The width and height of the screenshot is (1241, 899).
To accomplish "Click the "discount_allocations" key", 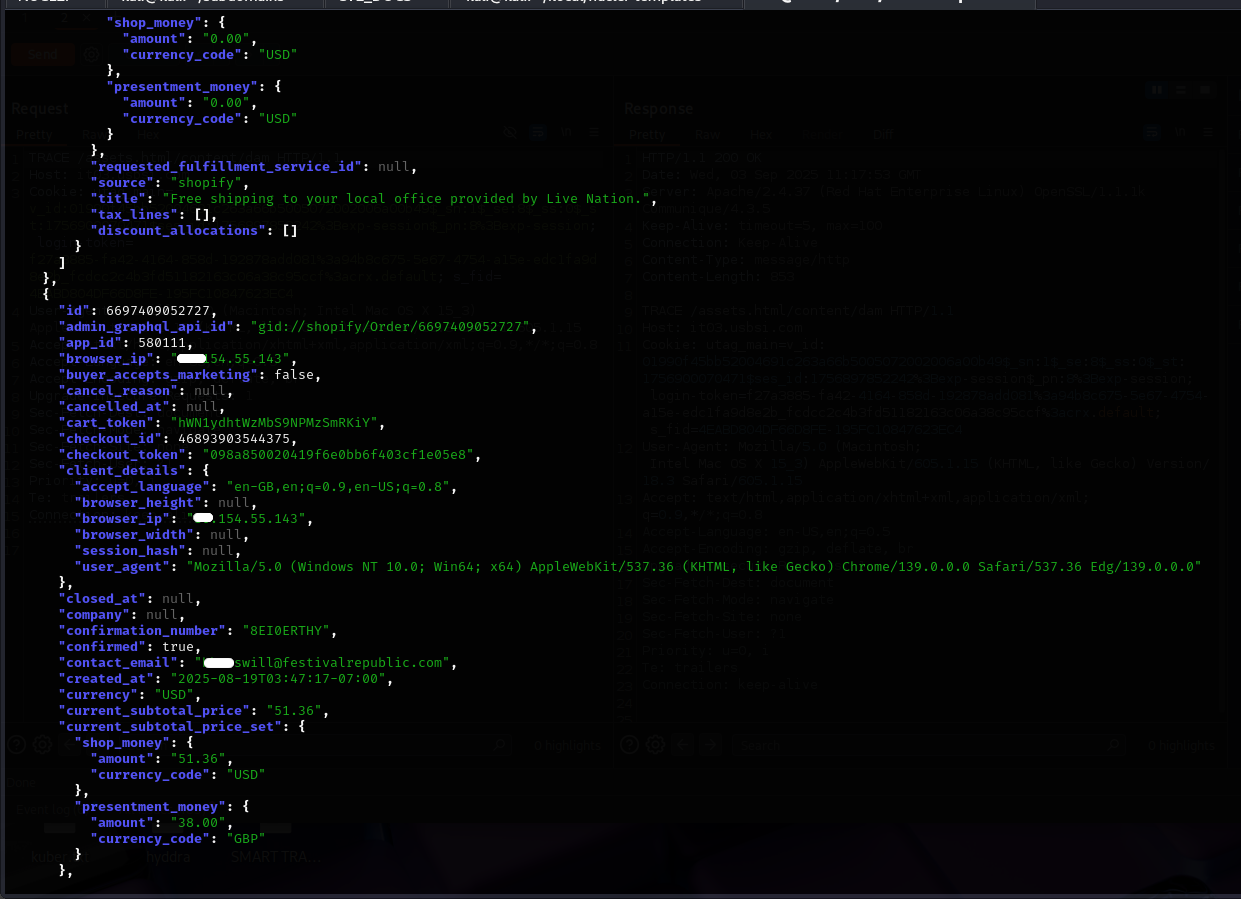I will 178,231.
